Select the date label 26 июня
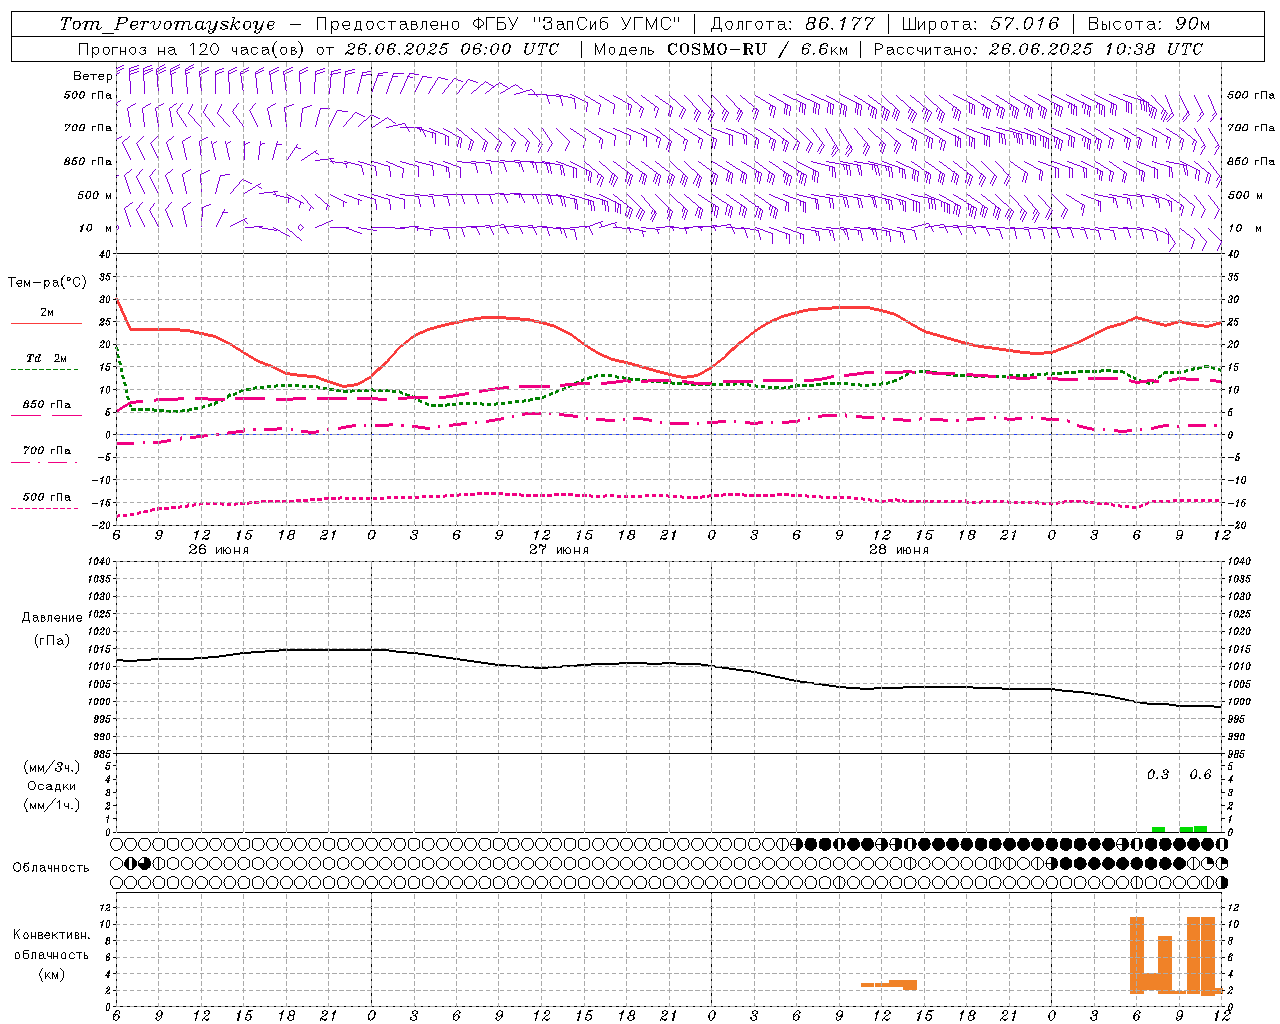The height and width of the screenshot is (1024, 1280). click(x=219, y=550)
